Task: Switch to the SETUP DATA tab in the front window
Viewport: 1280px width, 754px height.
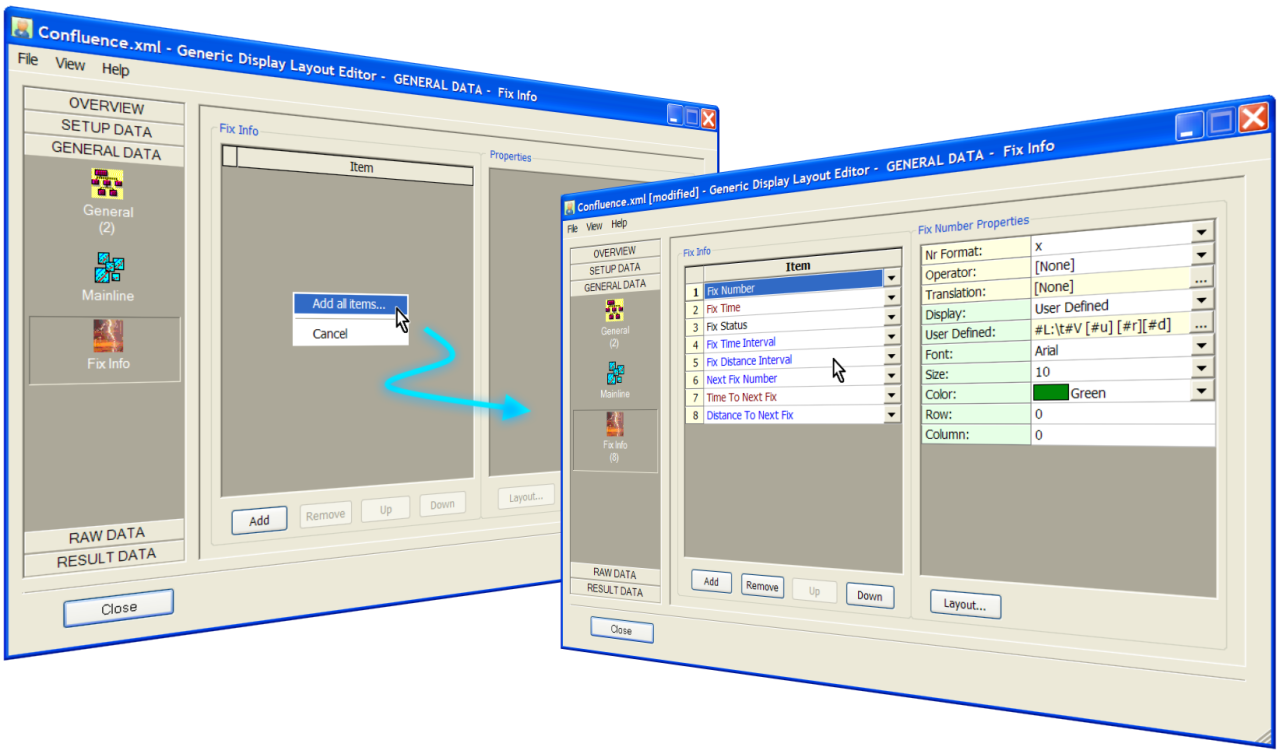Action: (x=615, y=269)
